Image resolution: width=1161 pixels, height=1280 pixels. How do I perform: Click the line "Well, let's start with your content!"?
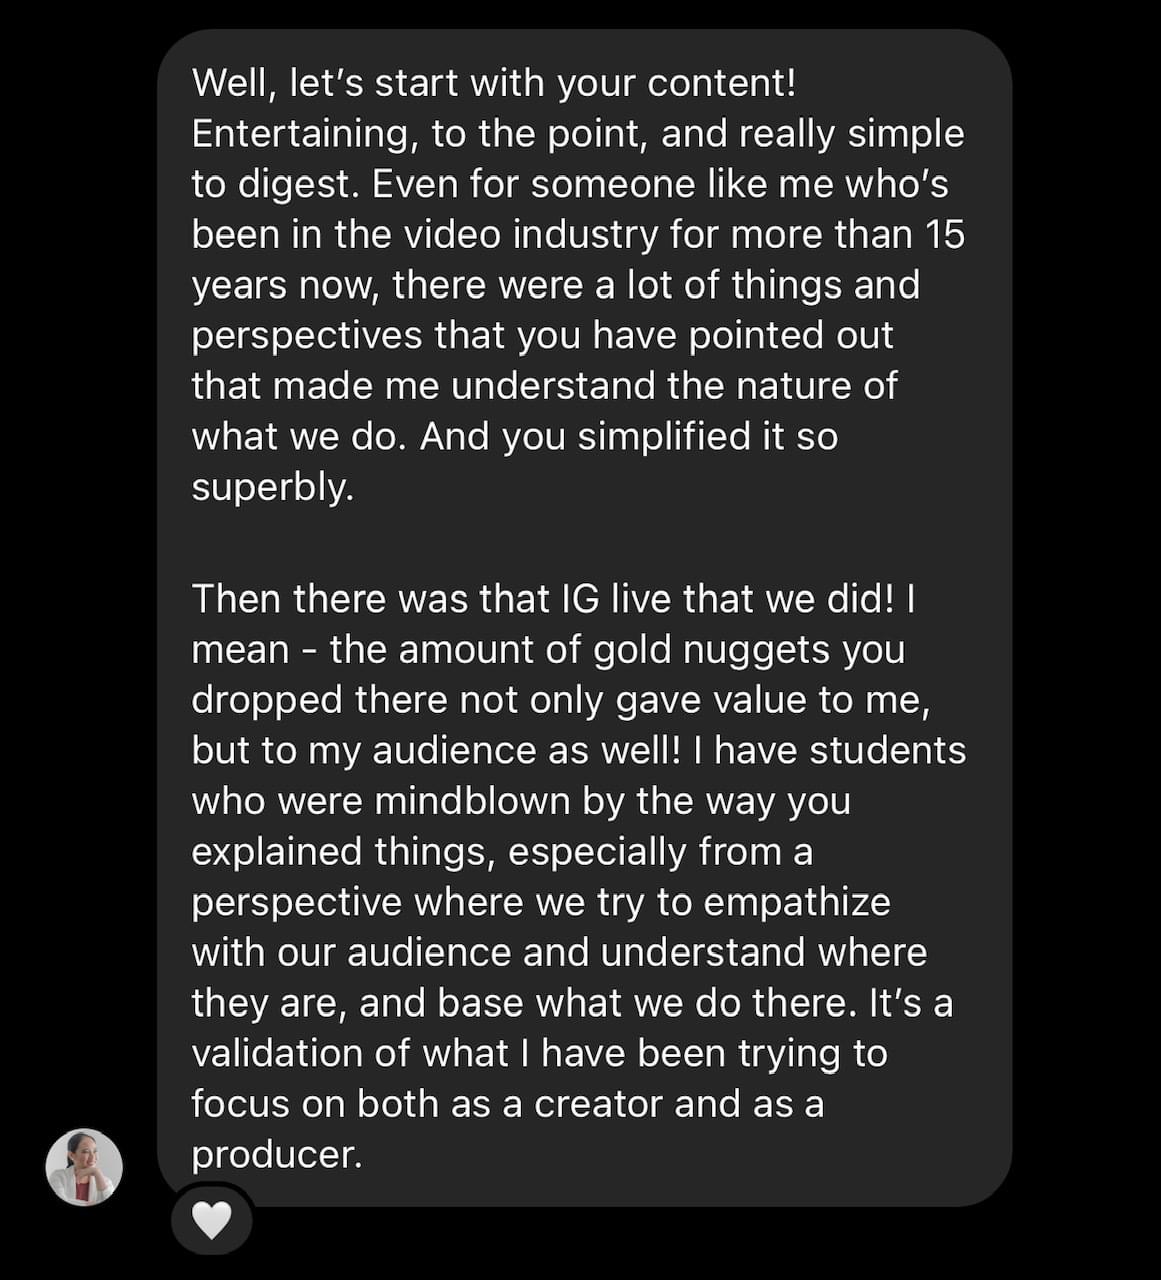494,83
